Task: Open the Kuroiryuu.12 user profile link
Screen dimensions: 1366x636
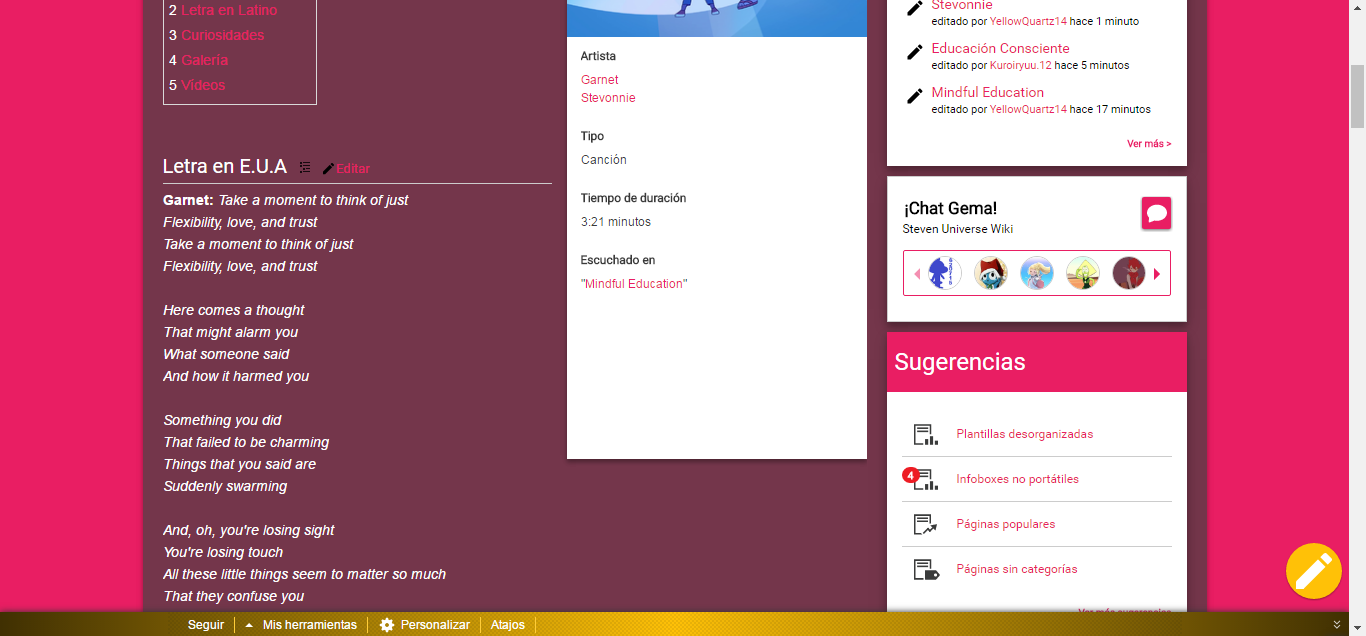Action: [x=1021, y=65]
